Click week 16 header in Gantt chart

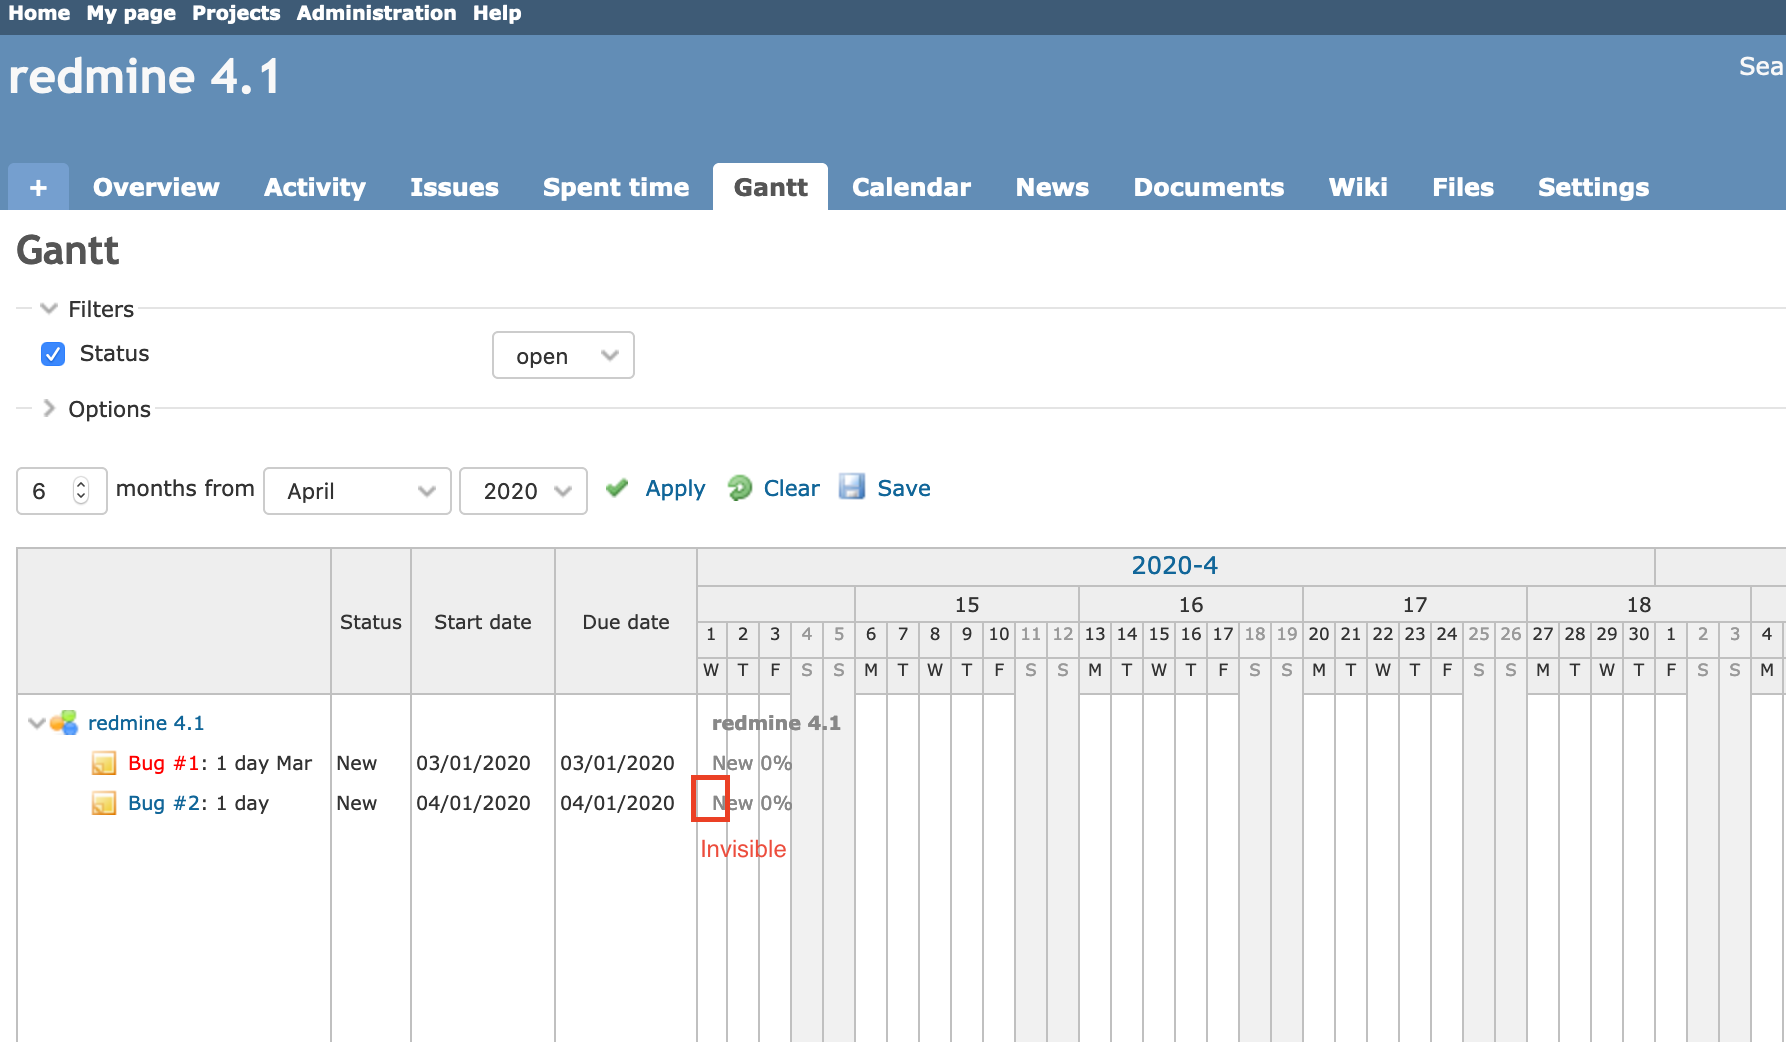coord(1190,604)
